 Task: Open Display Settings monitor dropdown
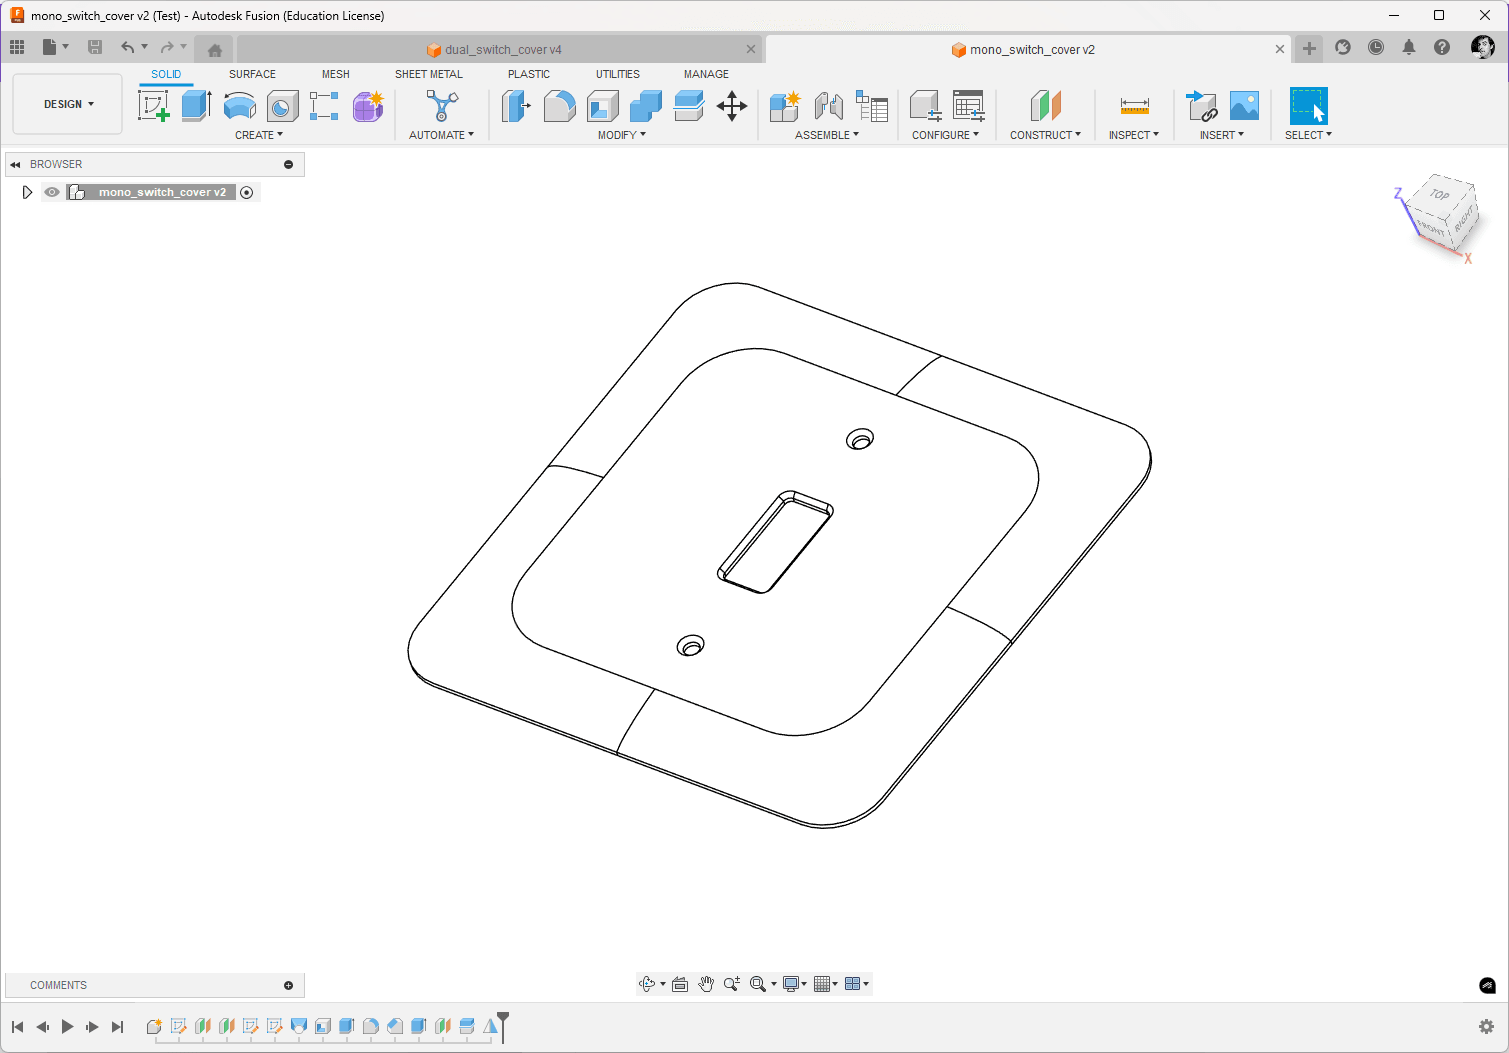[x=795, y=984]
